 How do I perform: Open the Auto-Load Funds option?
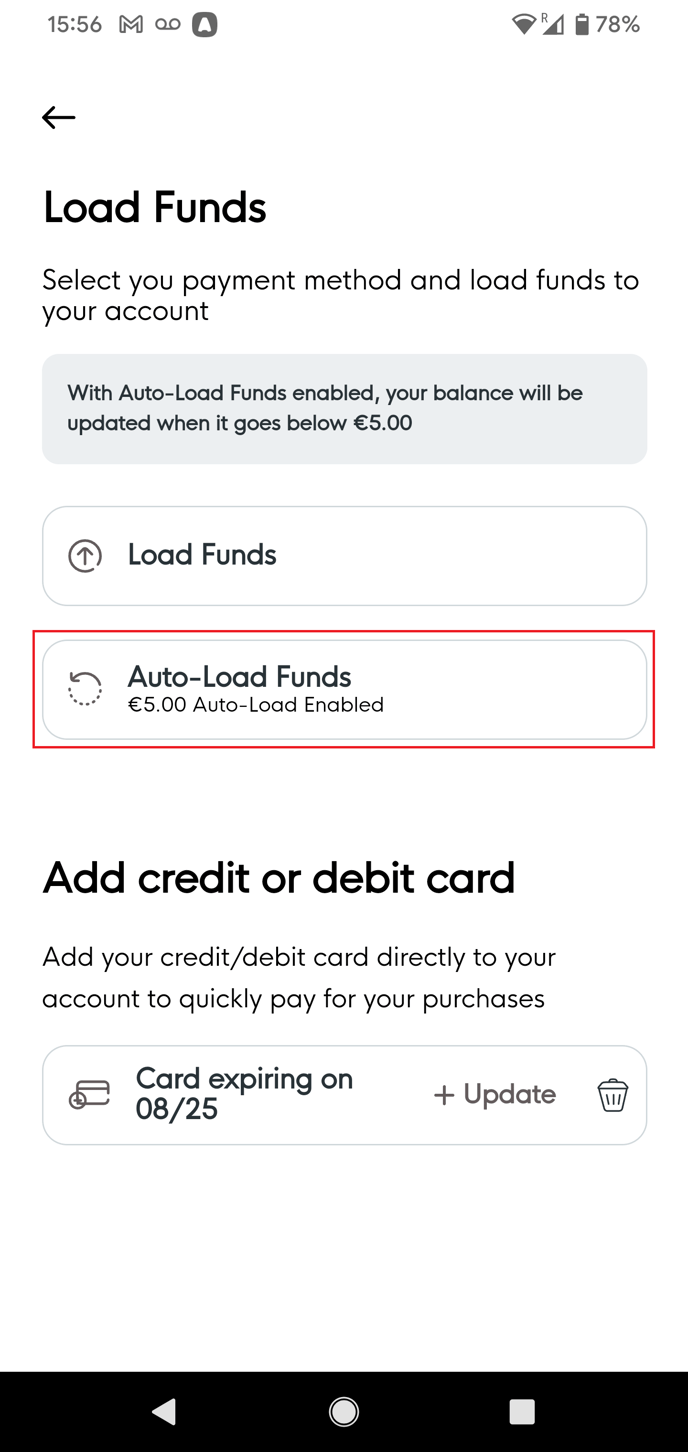344,689
